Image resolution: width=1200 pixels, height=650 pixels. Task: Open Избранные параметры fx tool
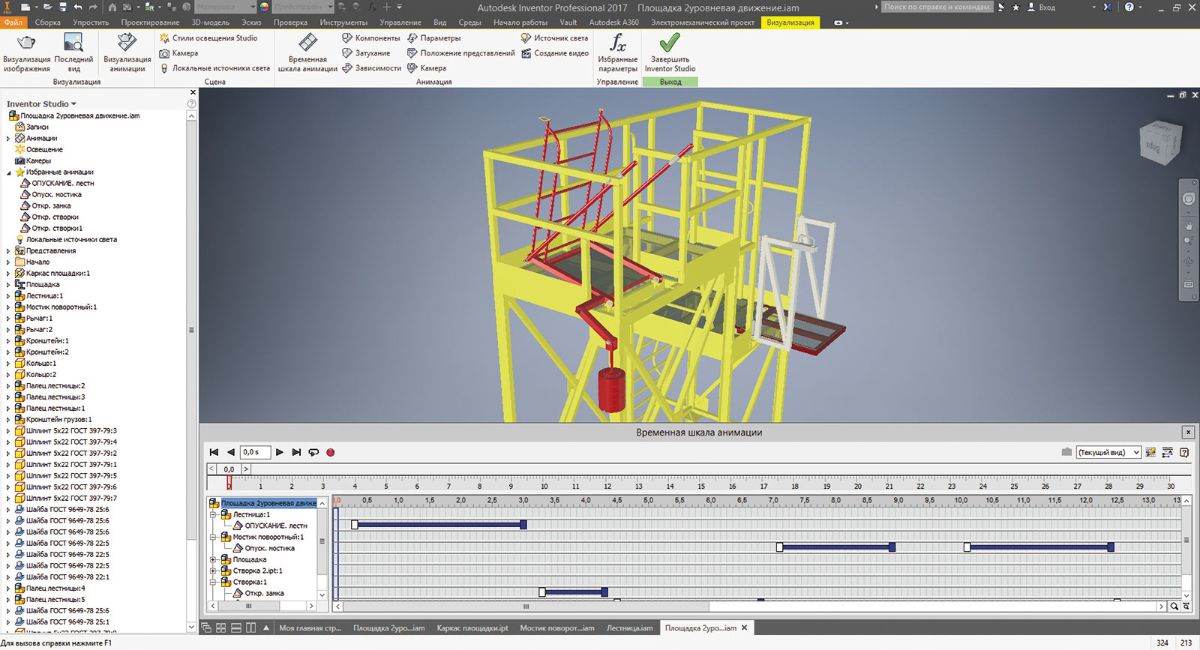(x=618, y=53)
